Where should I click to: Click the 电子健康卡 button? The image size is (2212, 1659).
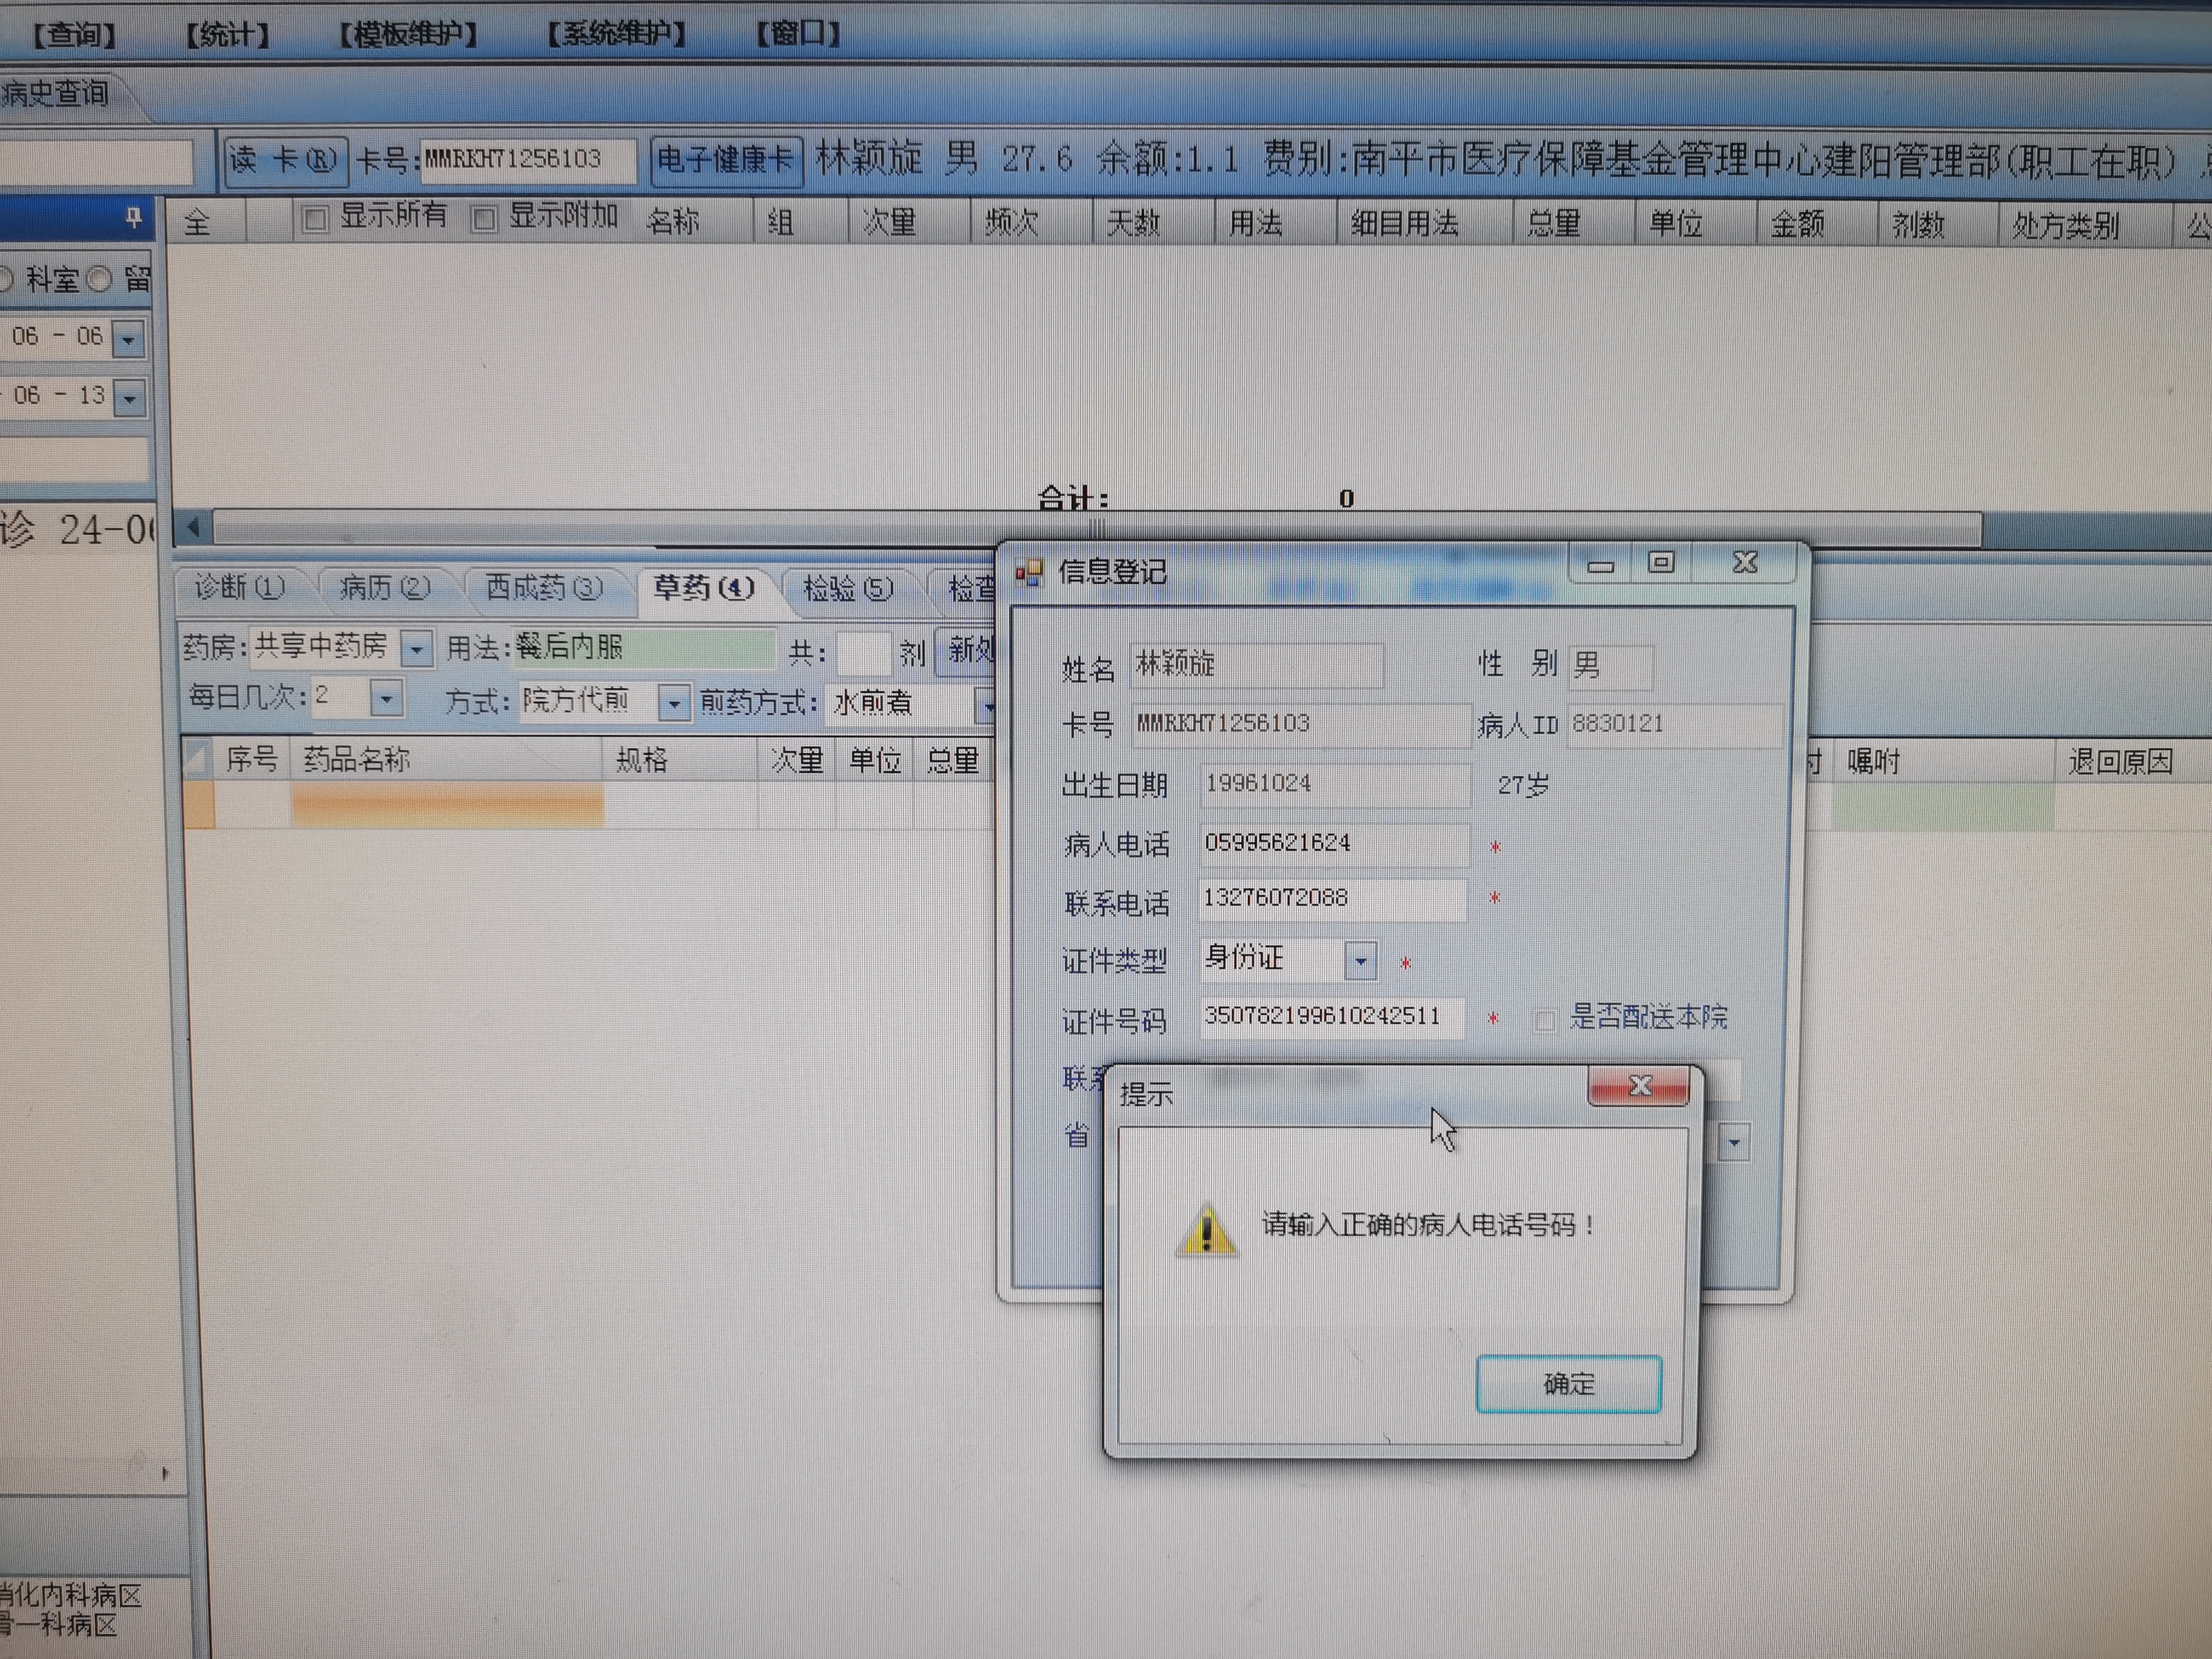[x=726, y=161]
